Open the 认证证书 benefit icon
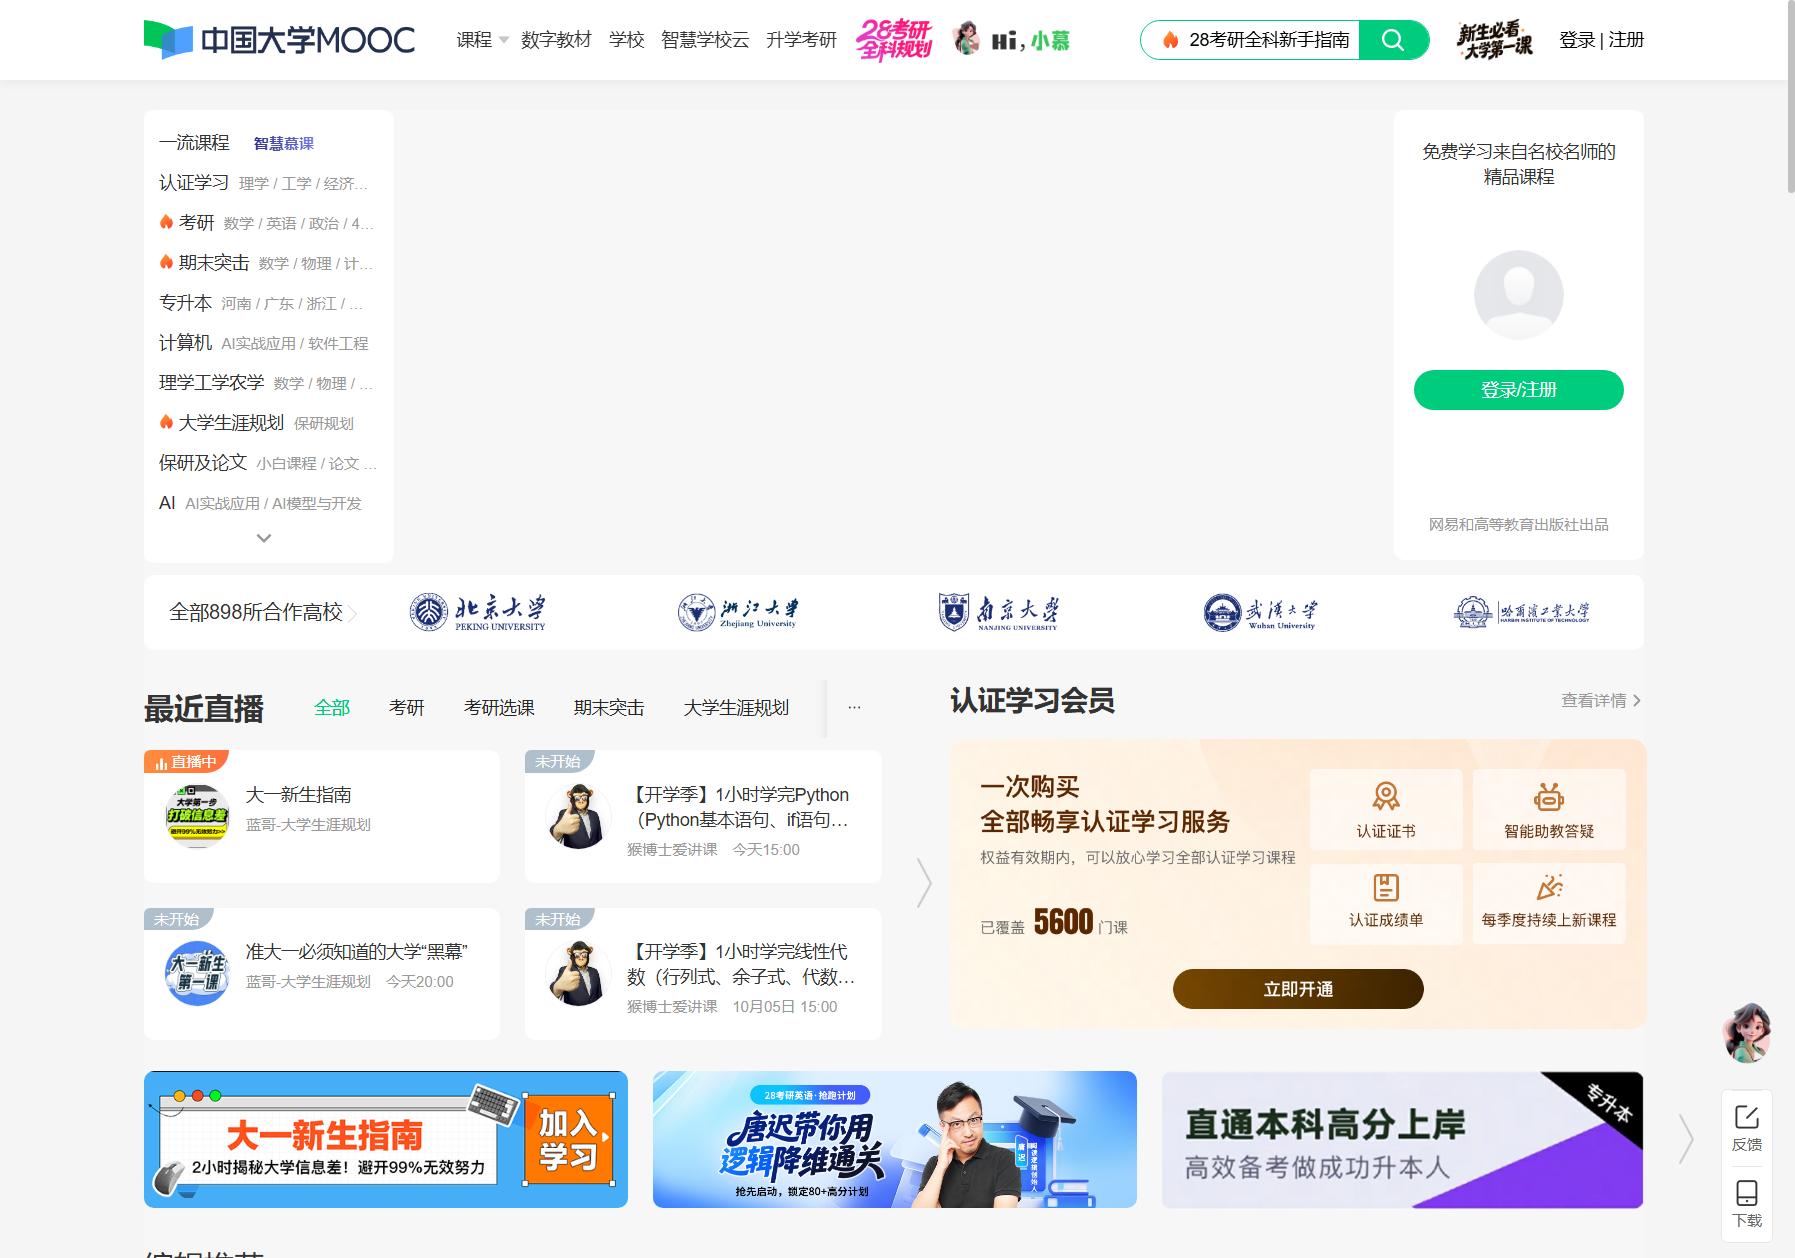Screen dimensions: 1795x1258 (1386, 797)
